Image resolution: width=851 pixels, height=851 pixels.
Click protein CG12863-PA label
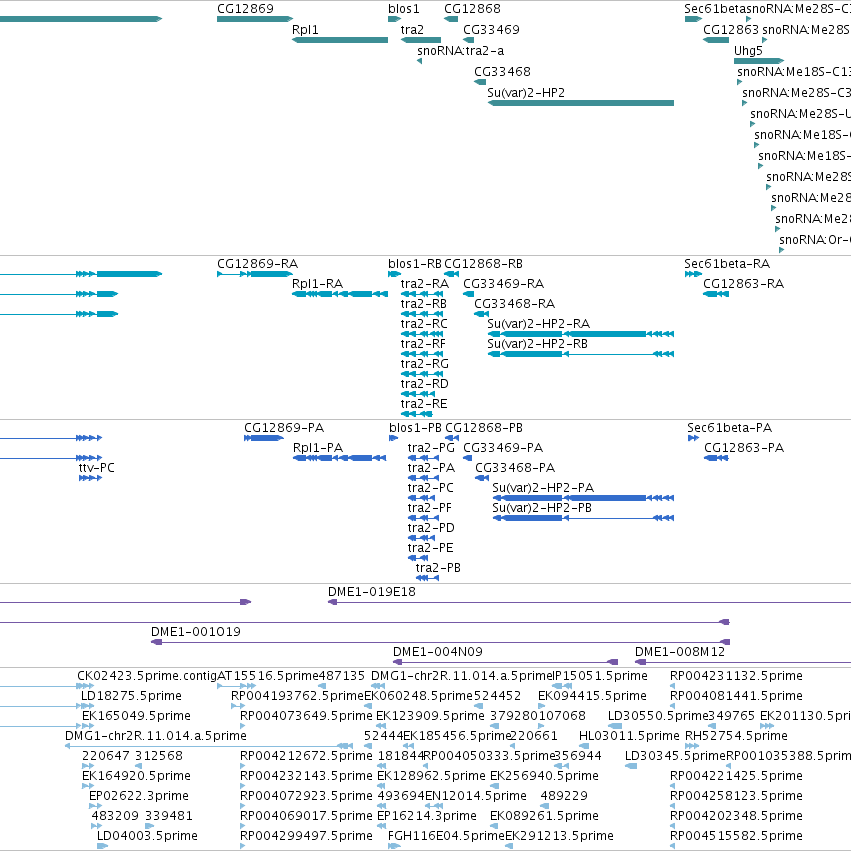744,448
